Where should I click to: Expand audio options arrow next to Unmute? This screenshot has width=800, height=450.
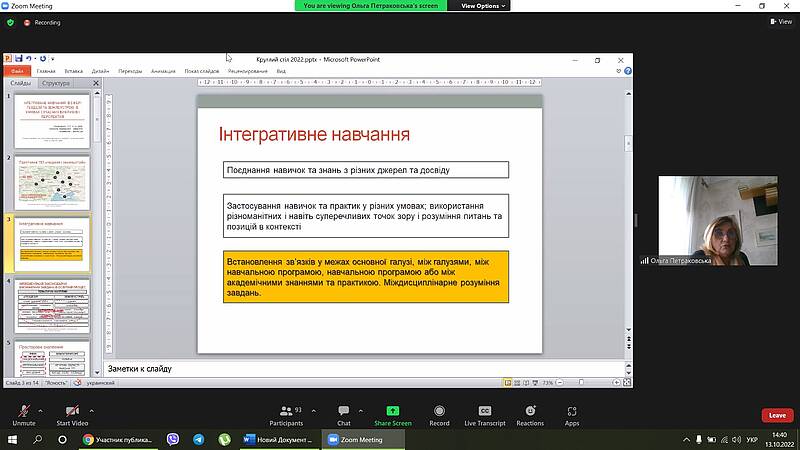pos(41,409)
